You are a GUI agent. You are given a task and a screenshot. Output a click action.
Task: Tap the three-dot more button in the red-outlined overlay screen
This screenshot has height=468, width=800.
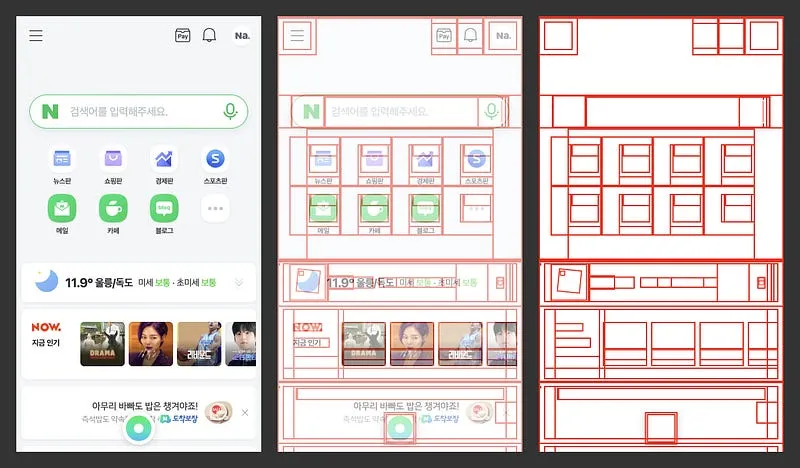(x=477, y=208)
